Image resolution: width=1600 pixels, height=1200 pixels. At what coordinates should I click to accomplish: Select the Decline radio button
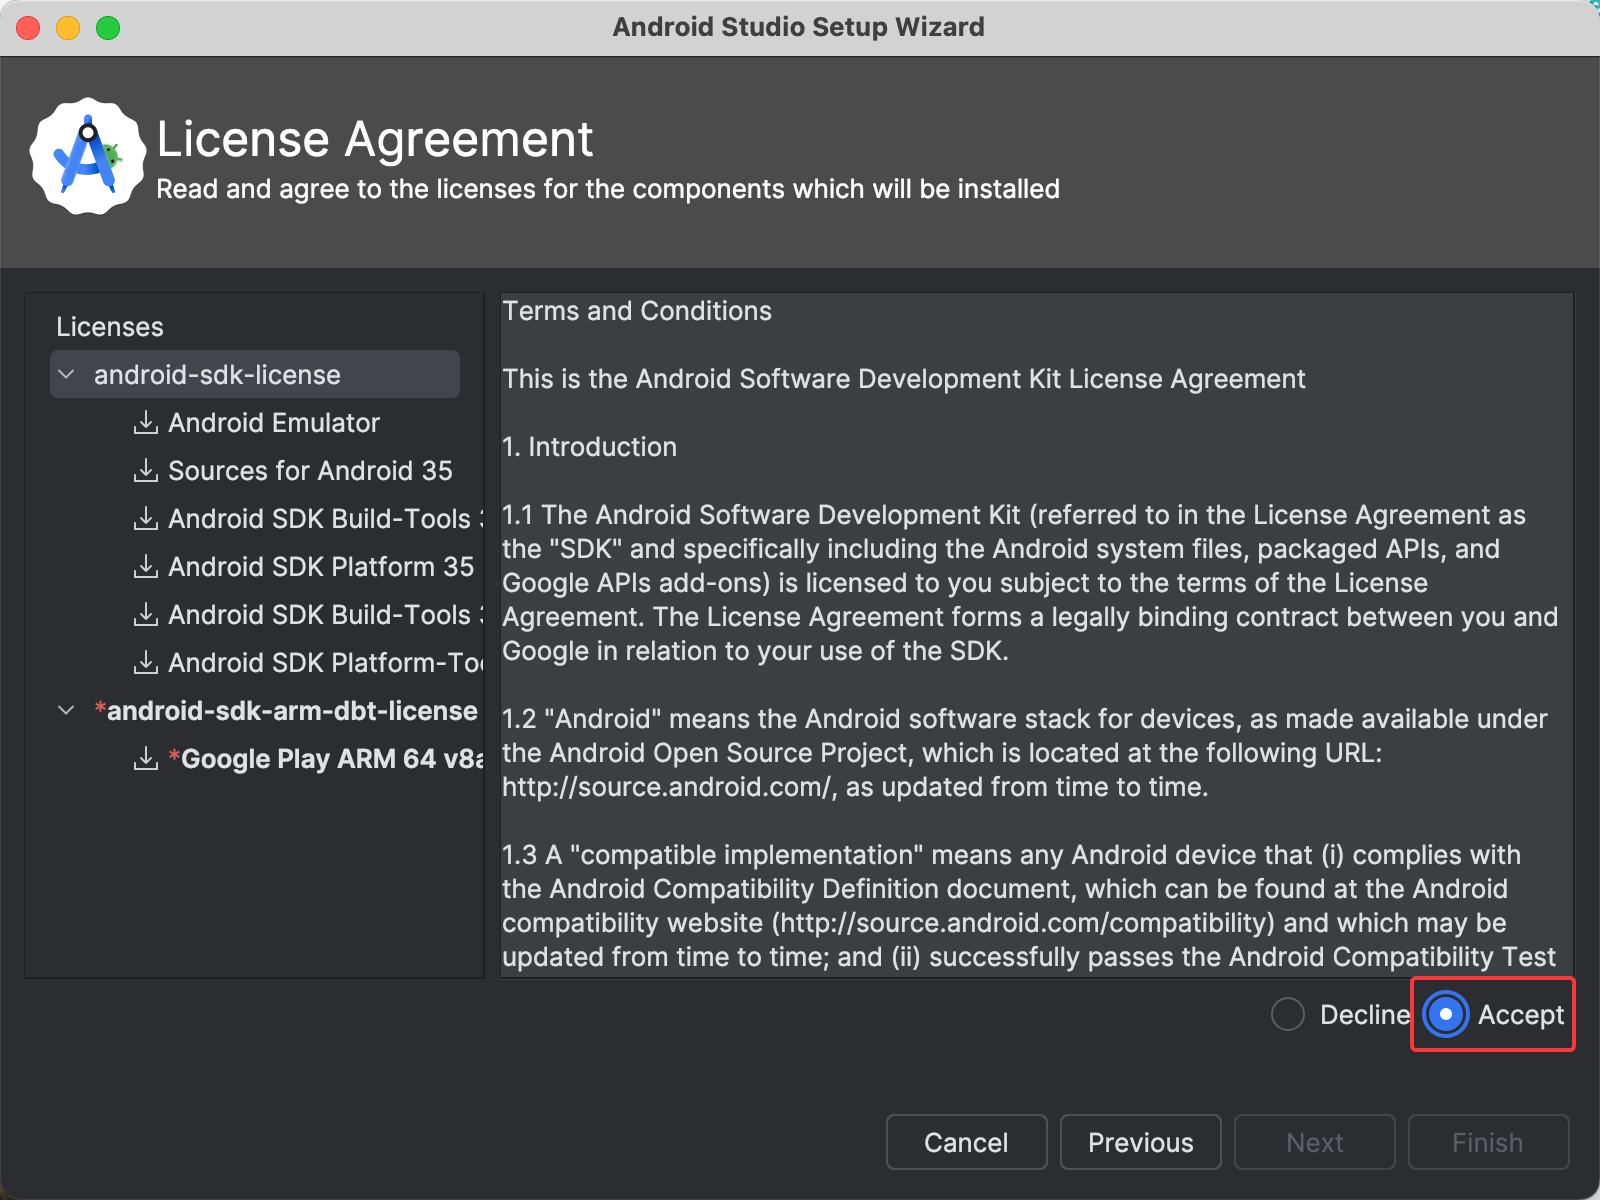tap(1288, 1014)
